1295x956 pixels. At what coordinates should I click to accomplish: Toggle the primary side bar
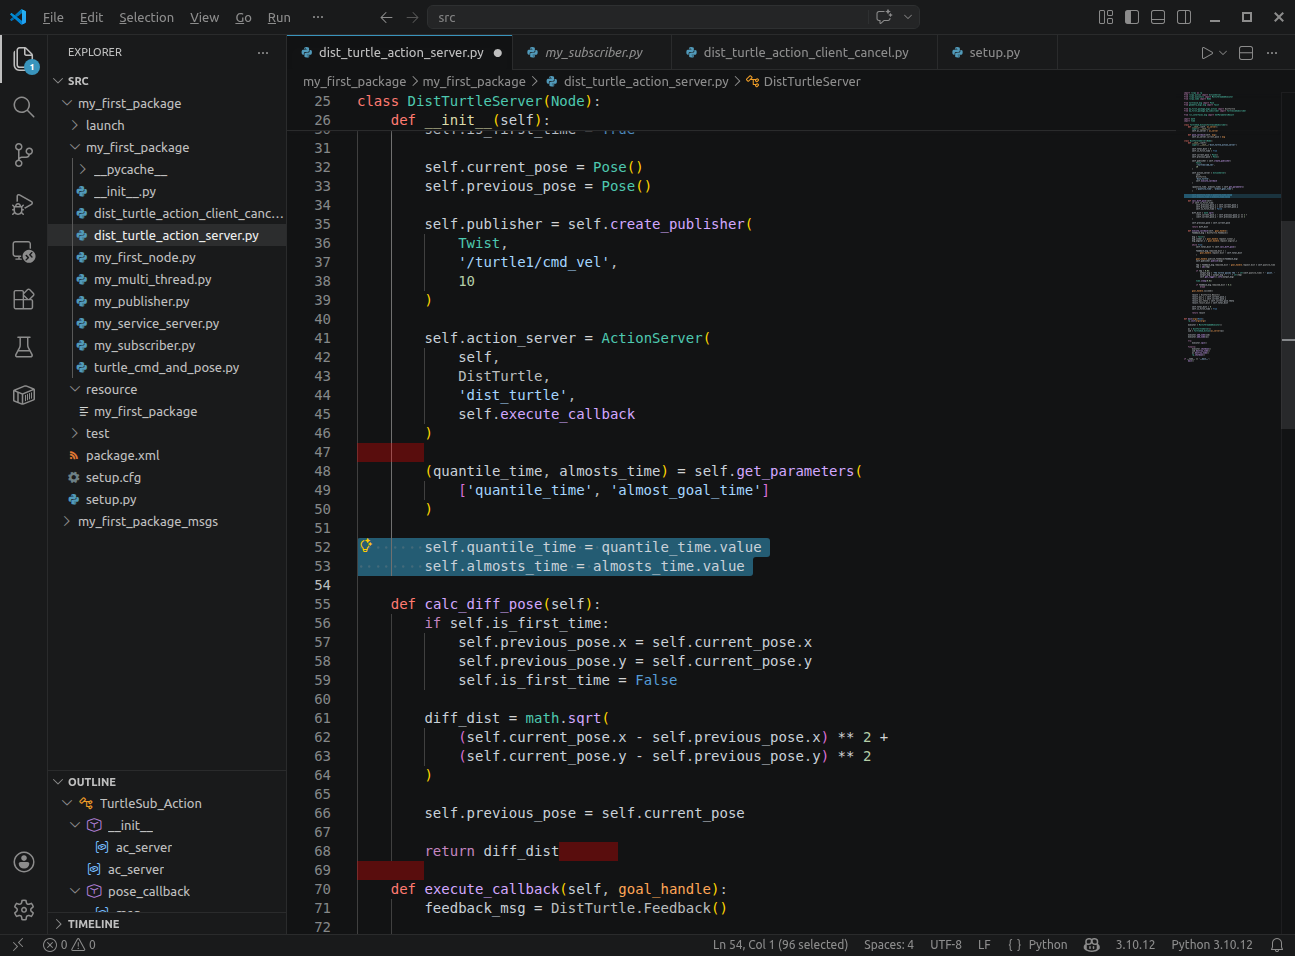pos(1132,17)
